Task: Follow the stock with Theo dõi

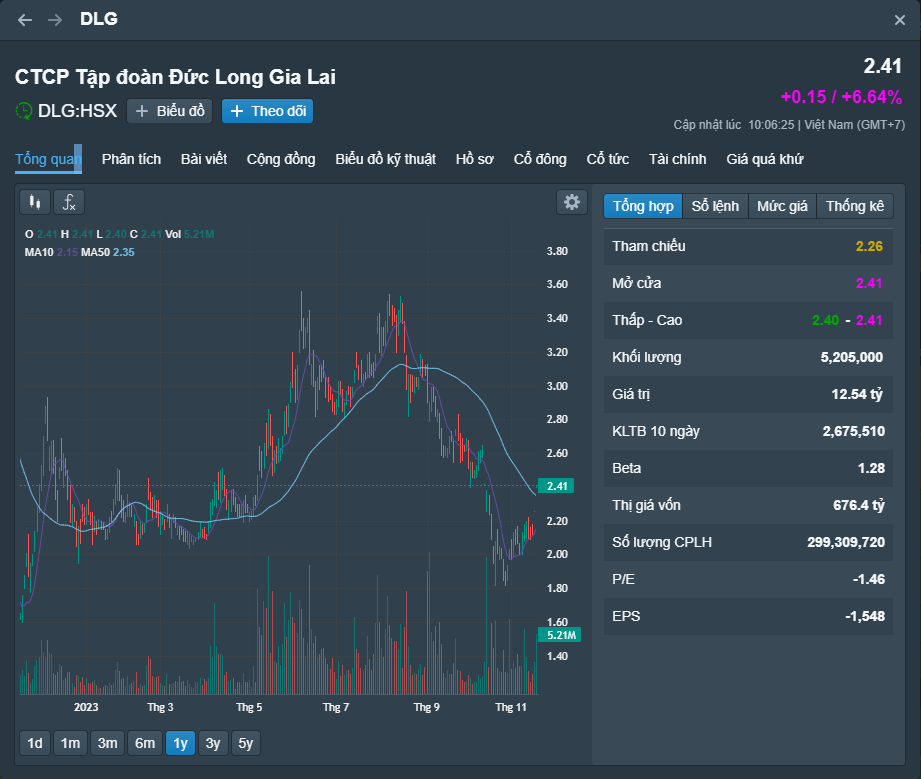Action: 267,111
